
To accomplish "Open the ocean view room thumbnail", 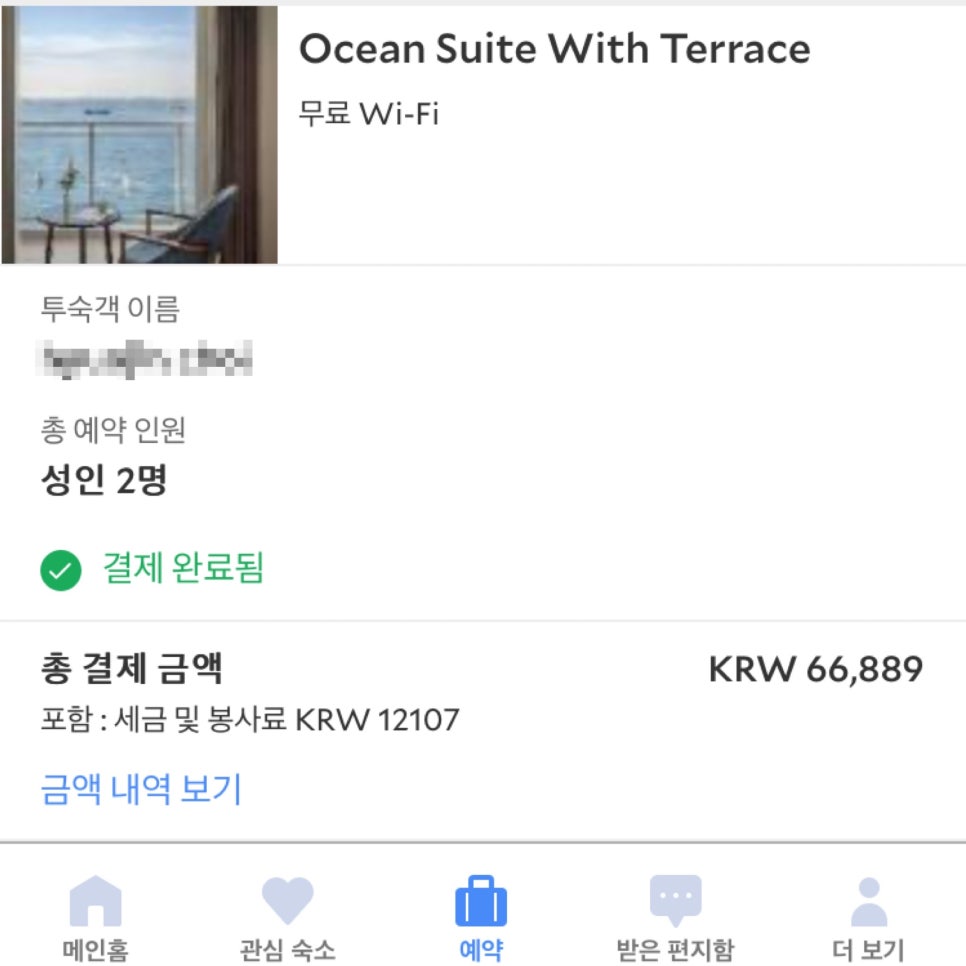I will [x=139, y=135].
